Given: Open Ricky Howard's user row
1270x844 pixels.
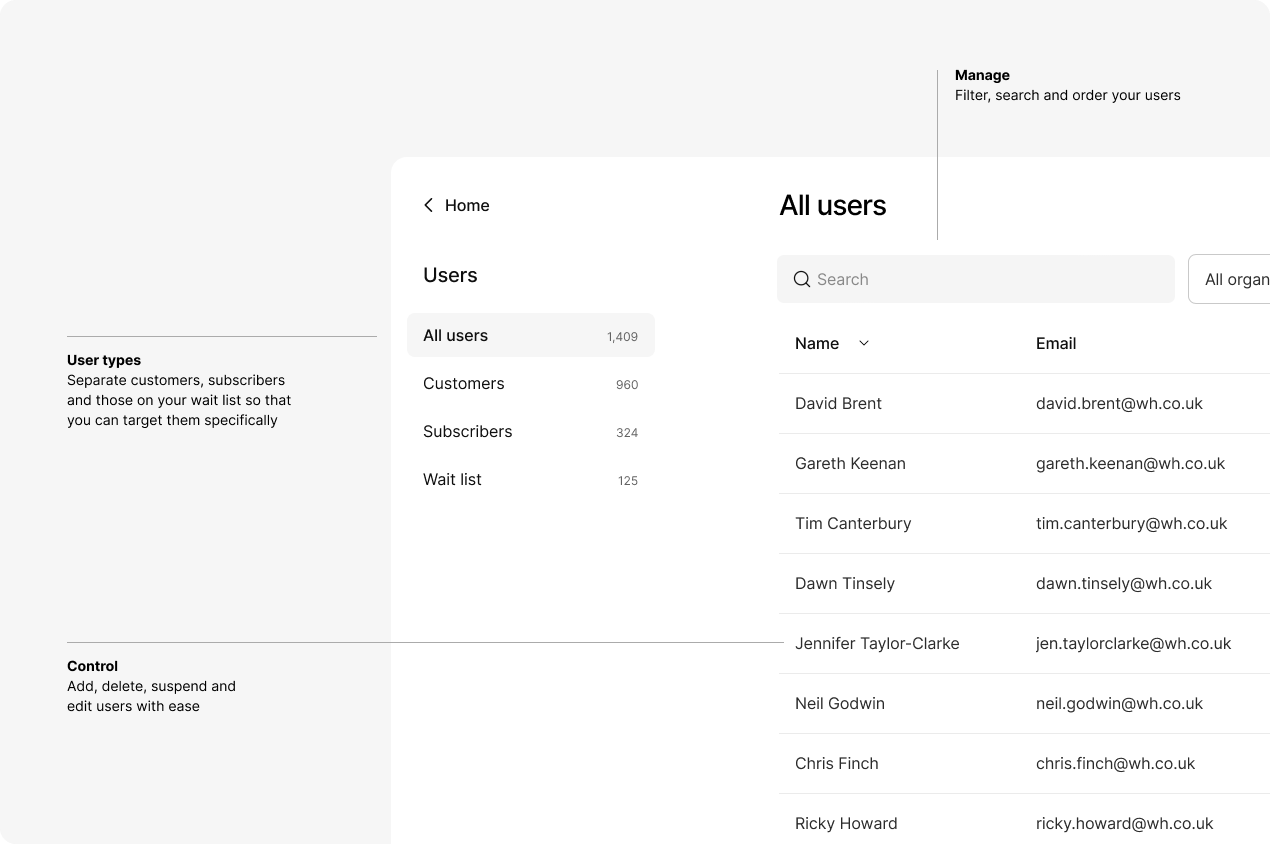Looking at the screenshot, I should click(846, 824).
